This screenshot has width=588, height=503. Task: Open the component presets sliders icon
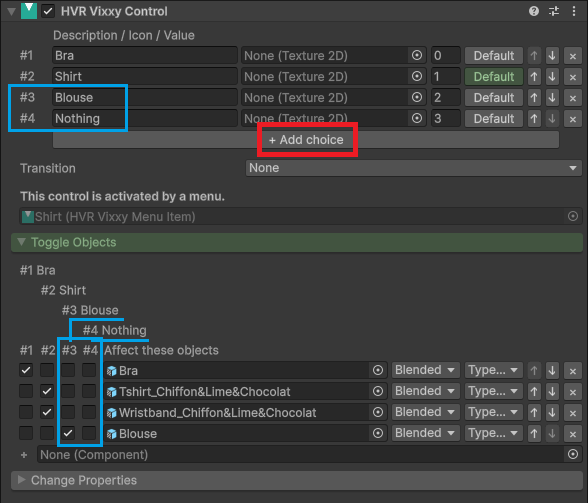click(x=554, y=11)
